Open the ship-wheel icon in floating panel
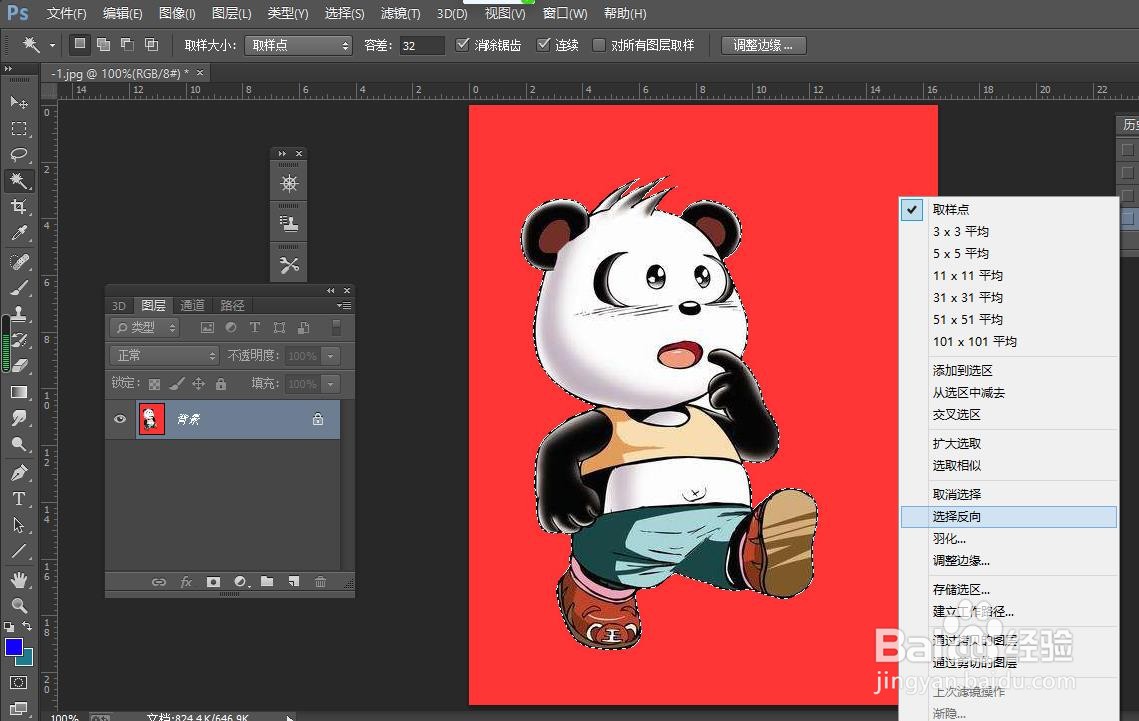1139x721 pixels. pyautogui.click(x=289, y=184)
